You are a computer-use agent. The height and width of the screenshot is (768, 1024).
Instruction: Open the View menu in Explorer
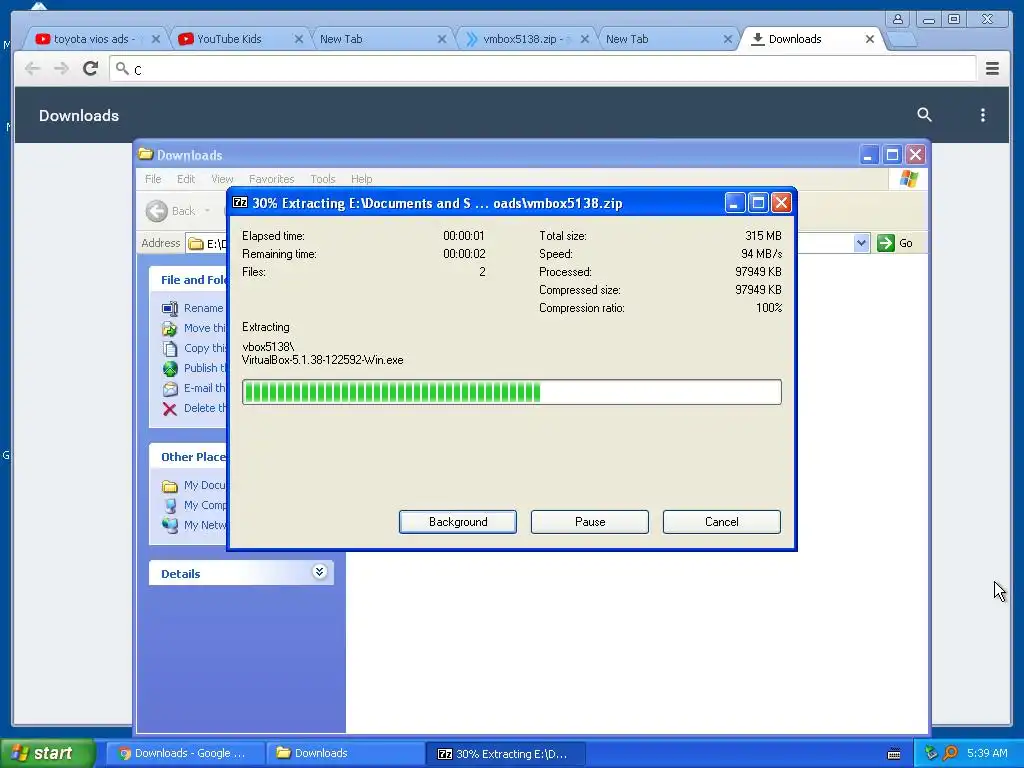pos(222,179)
